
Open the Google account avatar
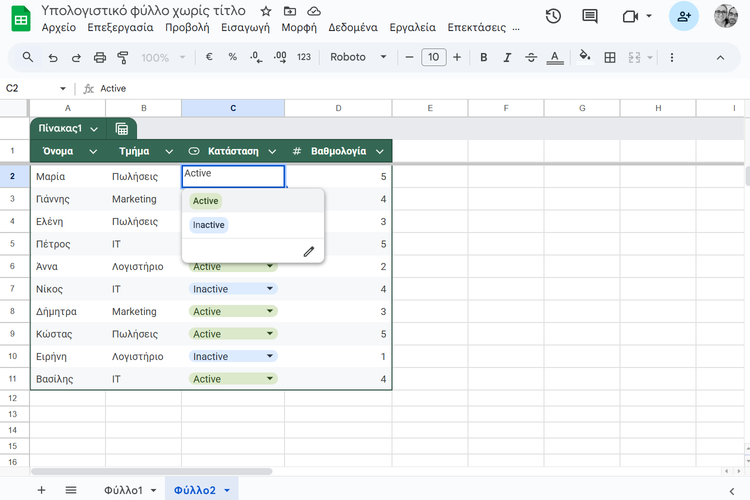726,16
